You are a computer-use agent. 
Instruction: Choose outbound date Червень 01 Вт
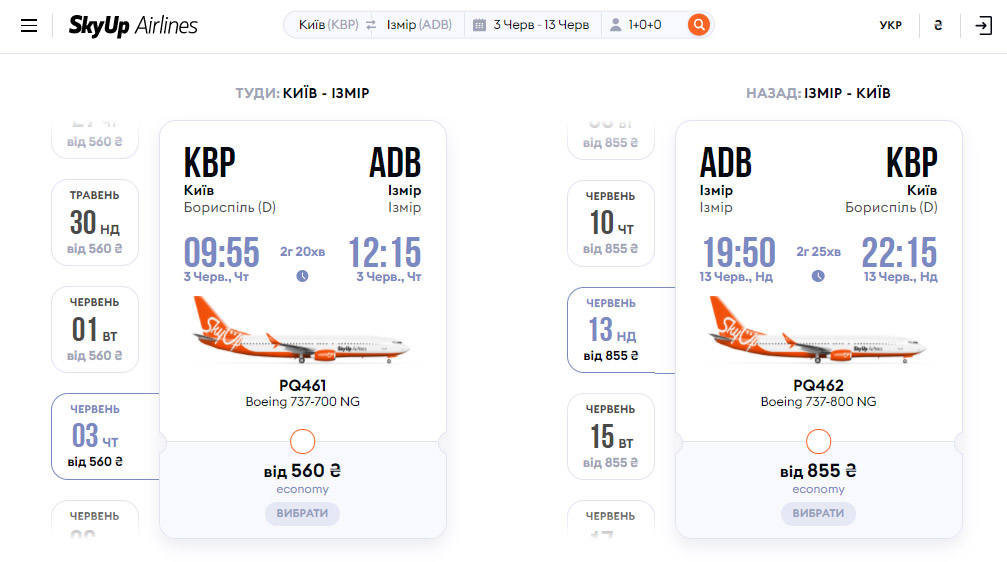coord(95,329)
